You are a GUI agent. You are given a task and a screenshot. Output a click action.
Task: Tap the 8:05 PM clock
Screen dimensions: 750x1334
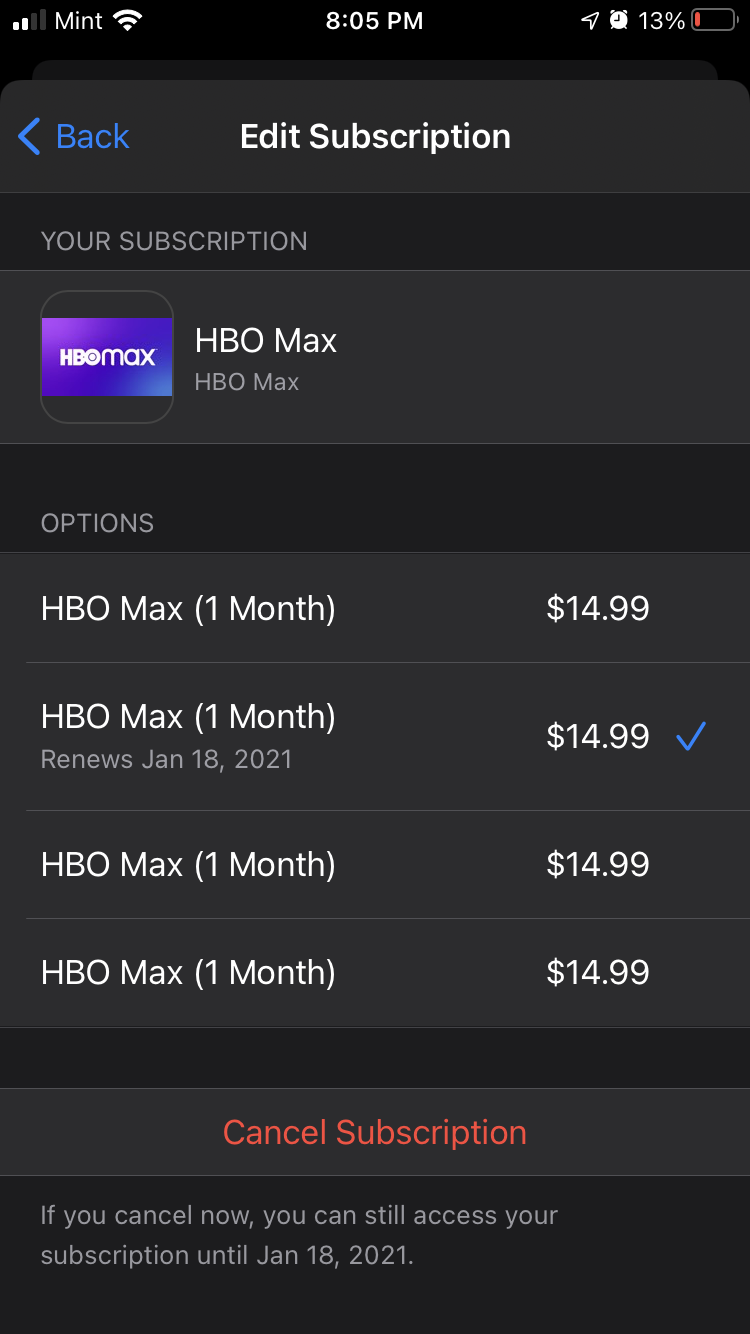pyautogui.click(x=374, y=20)
